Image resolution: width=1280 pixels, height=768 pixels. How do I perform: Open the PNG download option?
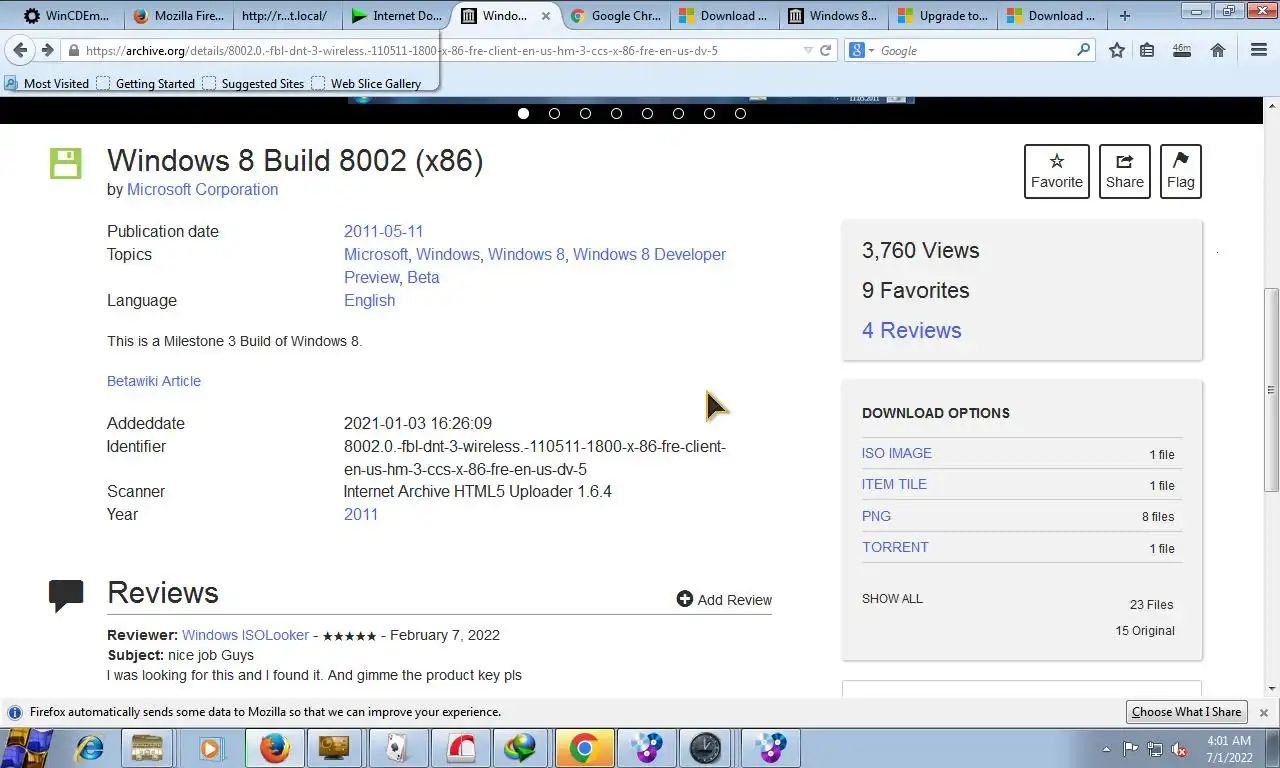point(876,516)
